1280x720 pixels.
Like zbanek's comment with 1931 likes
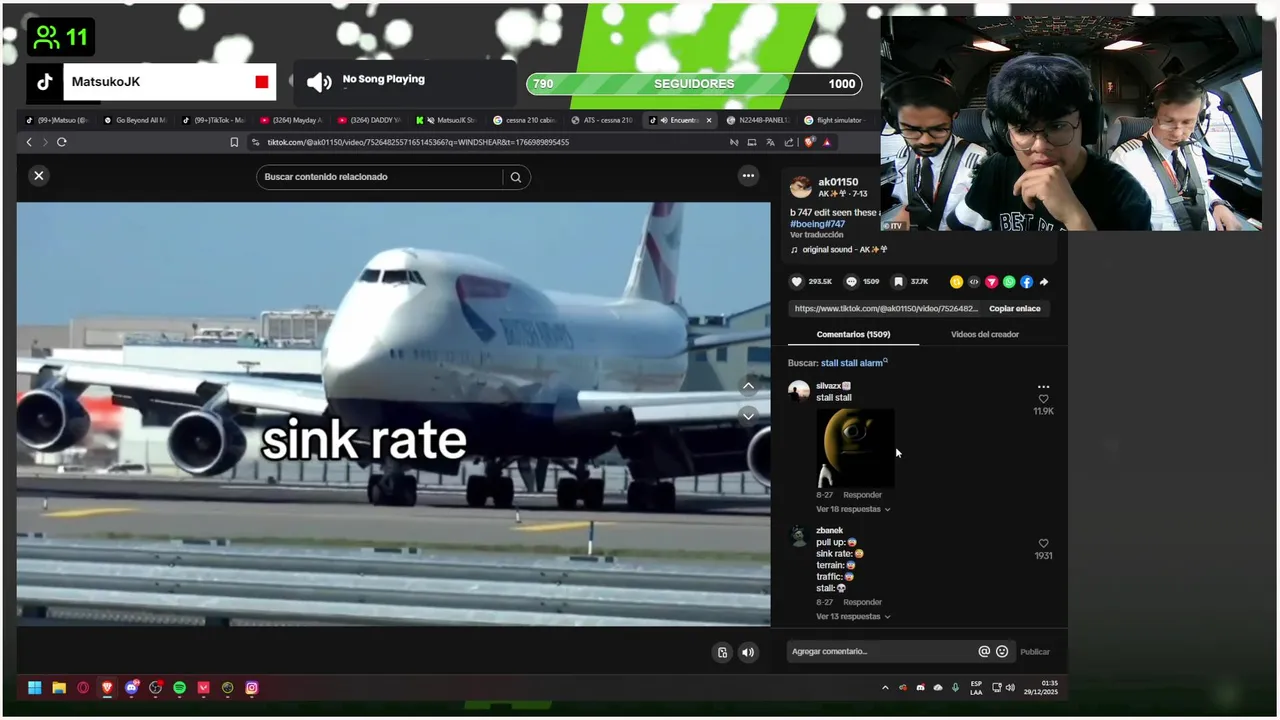(1043, 544)
